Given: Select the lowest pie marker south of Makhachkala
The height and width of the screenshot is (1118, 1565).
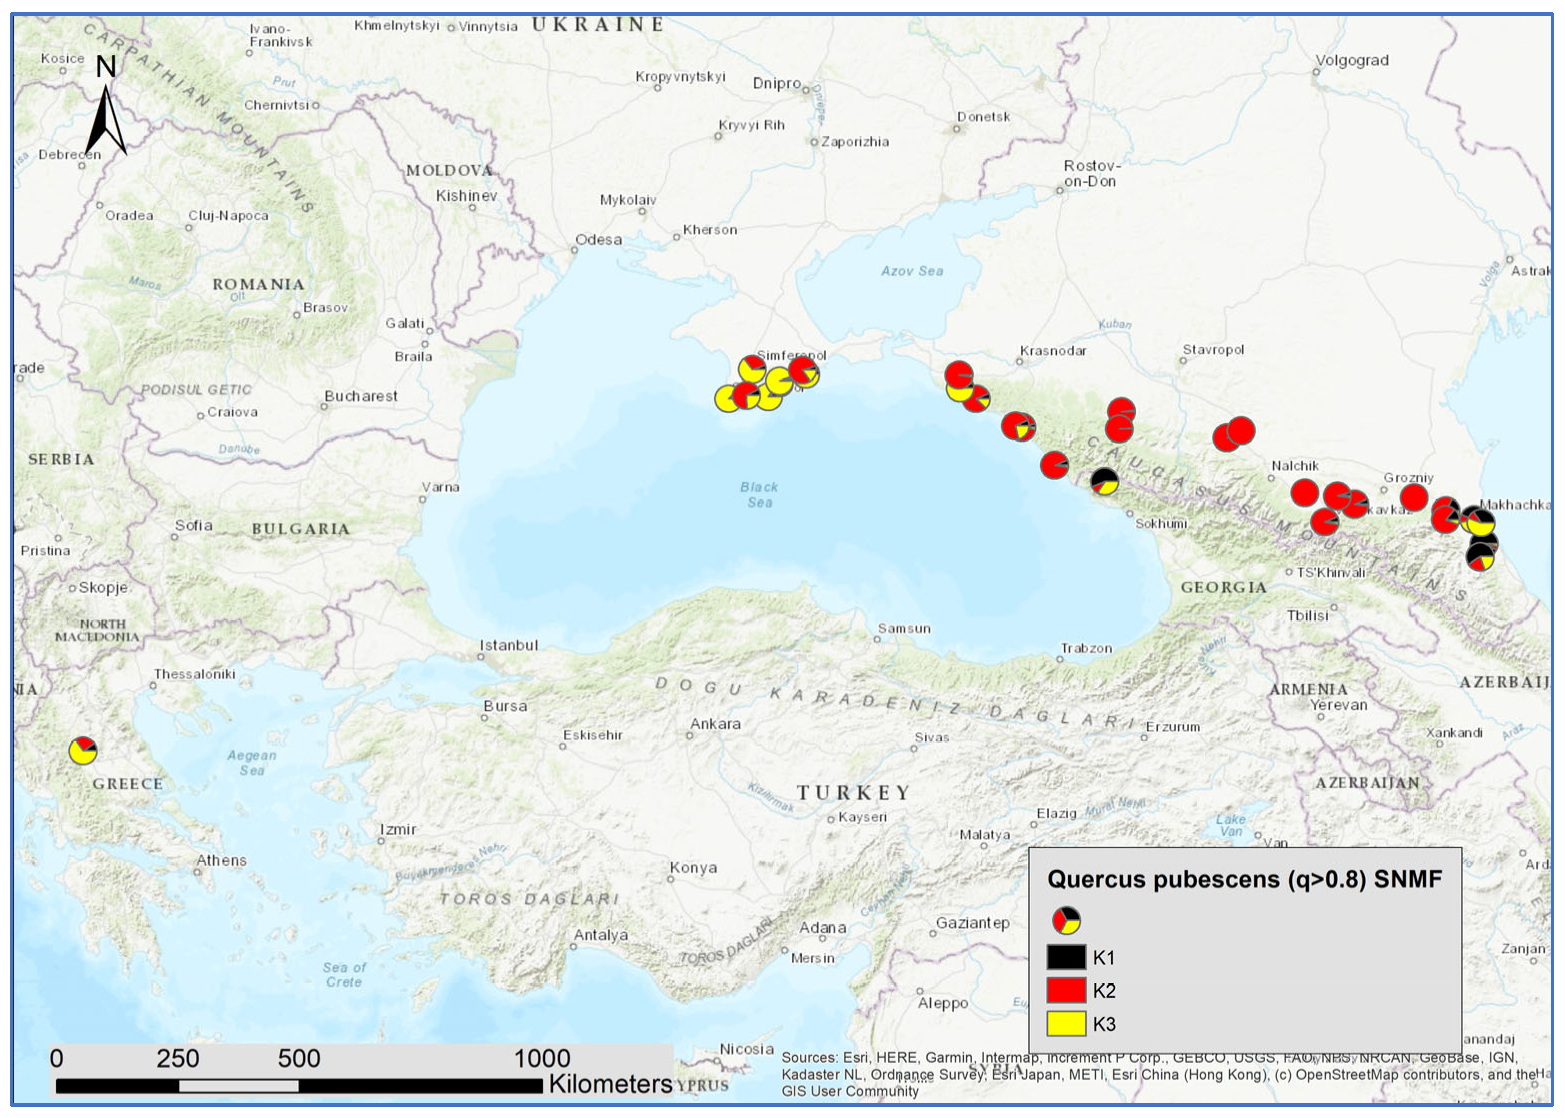Looking at the screenshot, I should (1480, 558).
